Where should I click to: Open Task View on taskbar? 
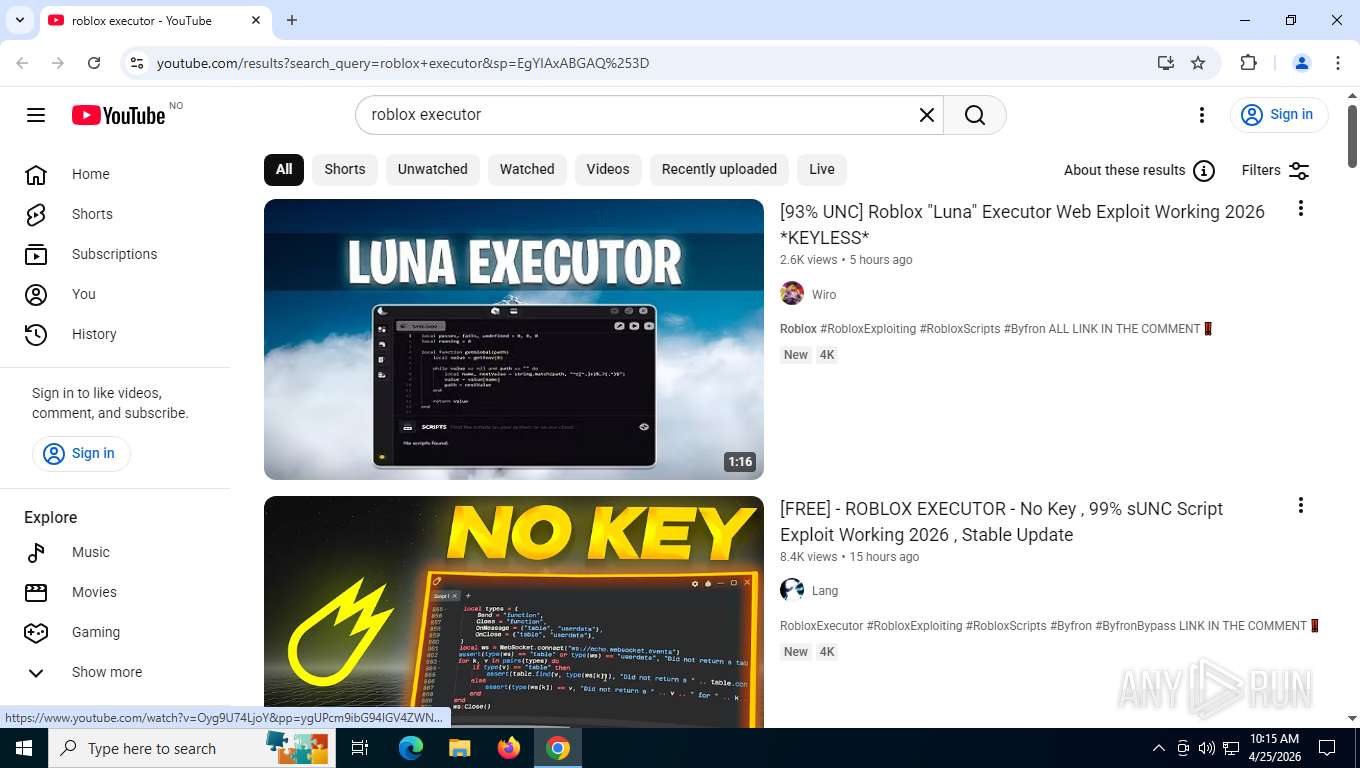pyautogui.click(x=360, y=748)
